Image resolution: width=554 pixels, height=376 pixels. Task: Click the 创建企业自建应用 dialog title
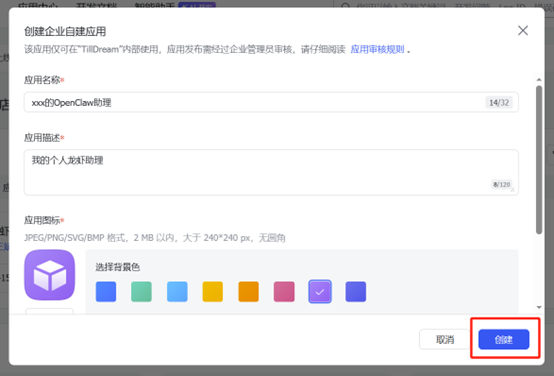65,31
